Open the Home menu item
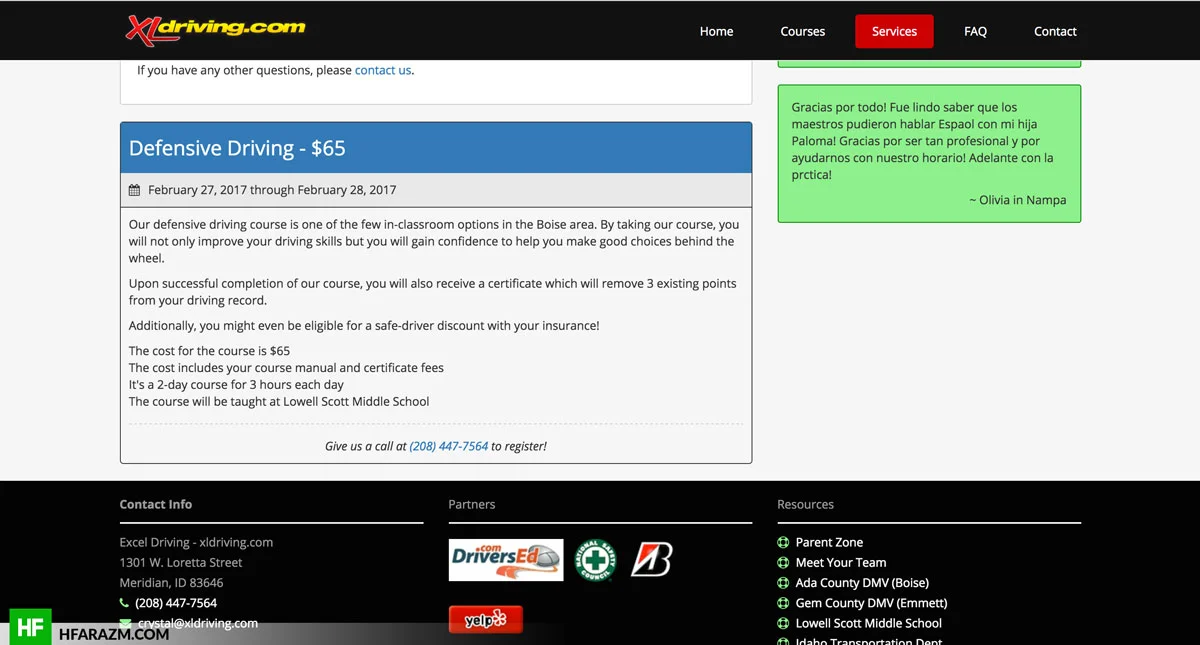The image size is (1200, 645). point(716,31)
